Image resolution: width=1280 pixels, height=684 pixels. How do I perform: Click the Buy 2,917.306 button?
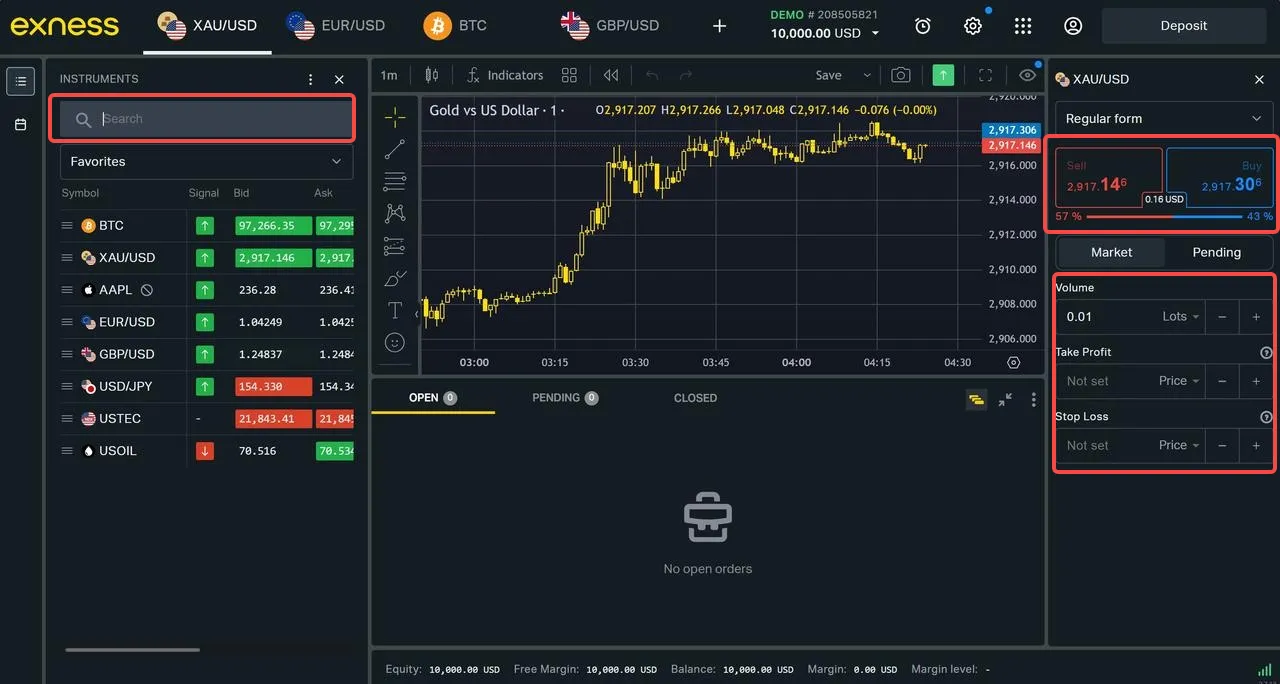click(1219, 177)
